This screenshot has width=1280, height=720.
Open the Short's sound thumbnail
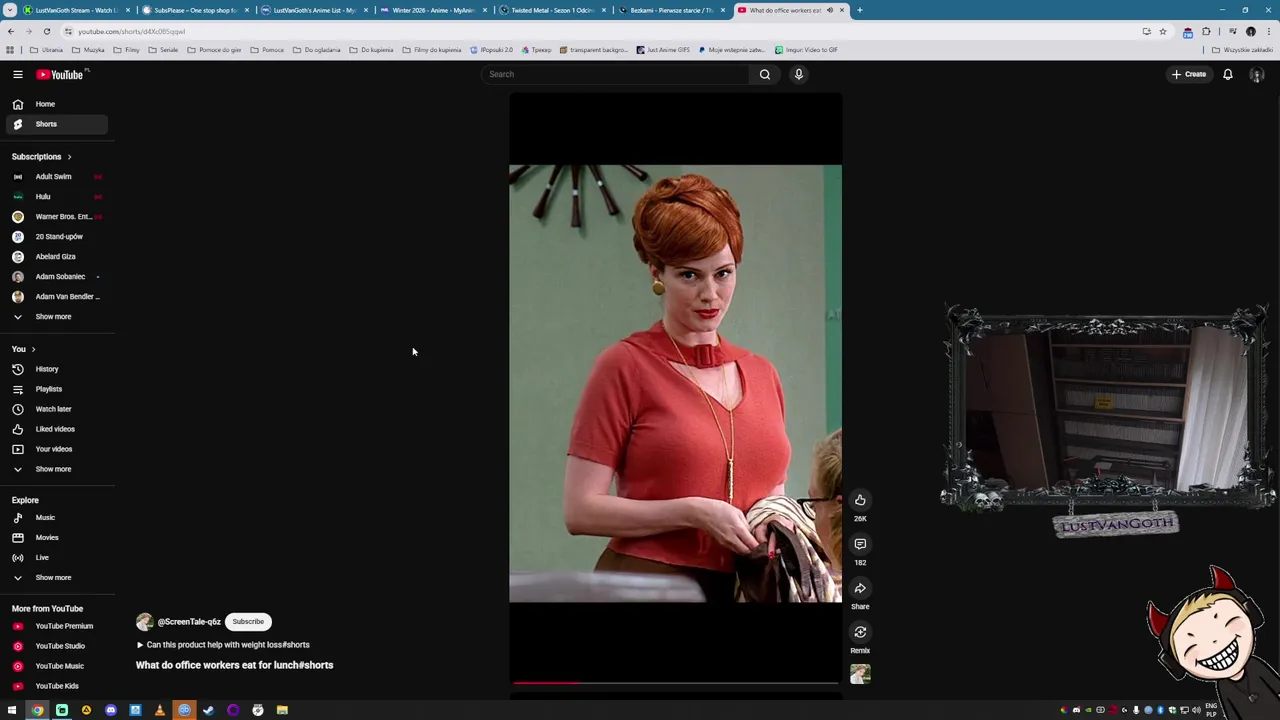click(x=860, y=675)
